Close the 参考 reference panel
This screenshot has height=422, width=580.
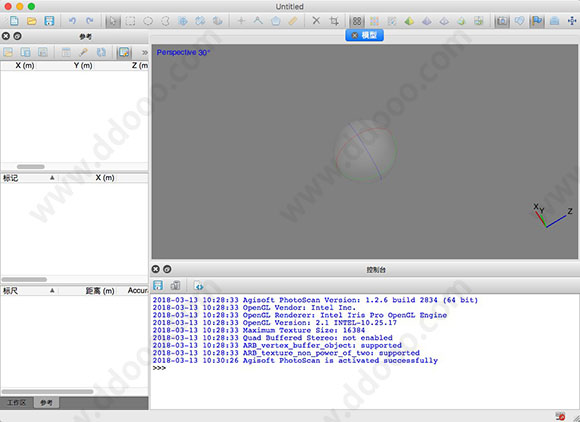click(x=6, y=36)
